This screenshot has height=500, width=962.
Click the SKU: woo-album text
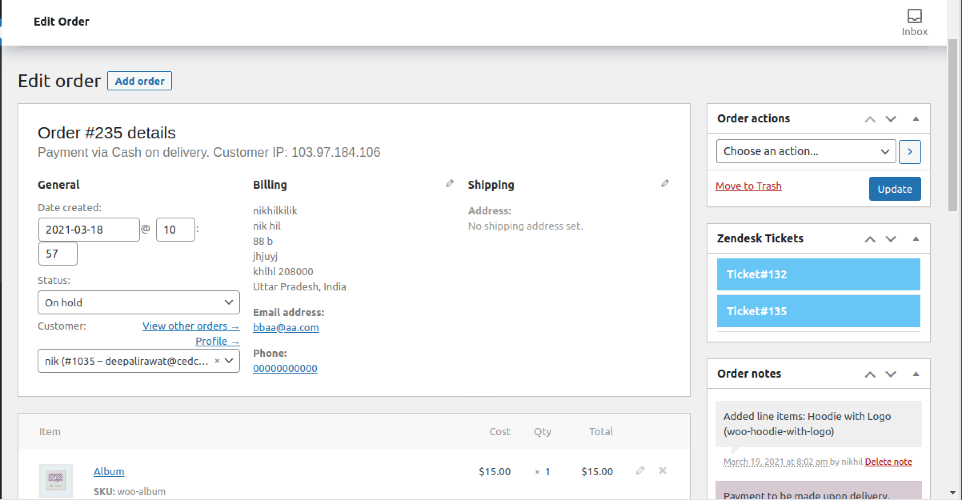129,491
